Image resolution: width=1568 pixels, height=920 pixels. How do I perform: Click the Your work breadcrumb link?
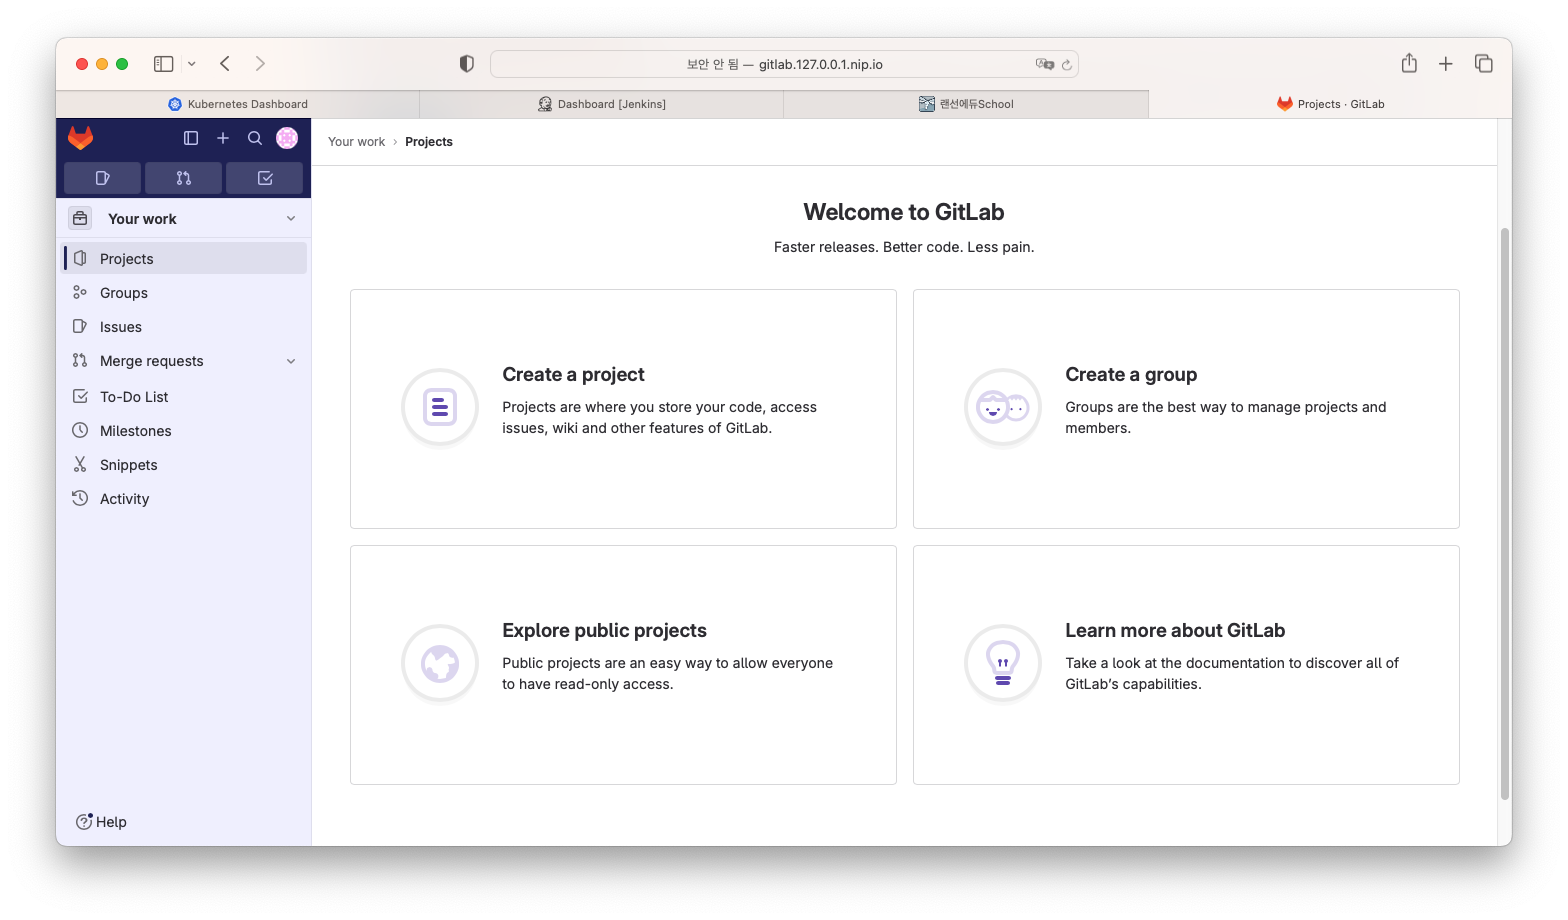click(356, 142)
